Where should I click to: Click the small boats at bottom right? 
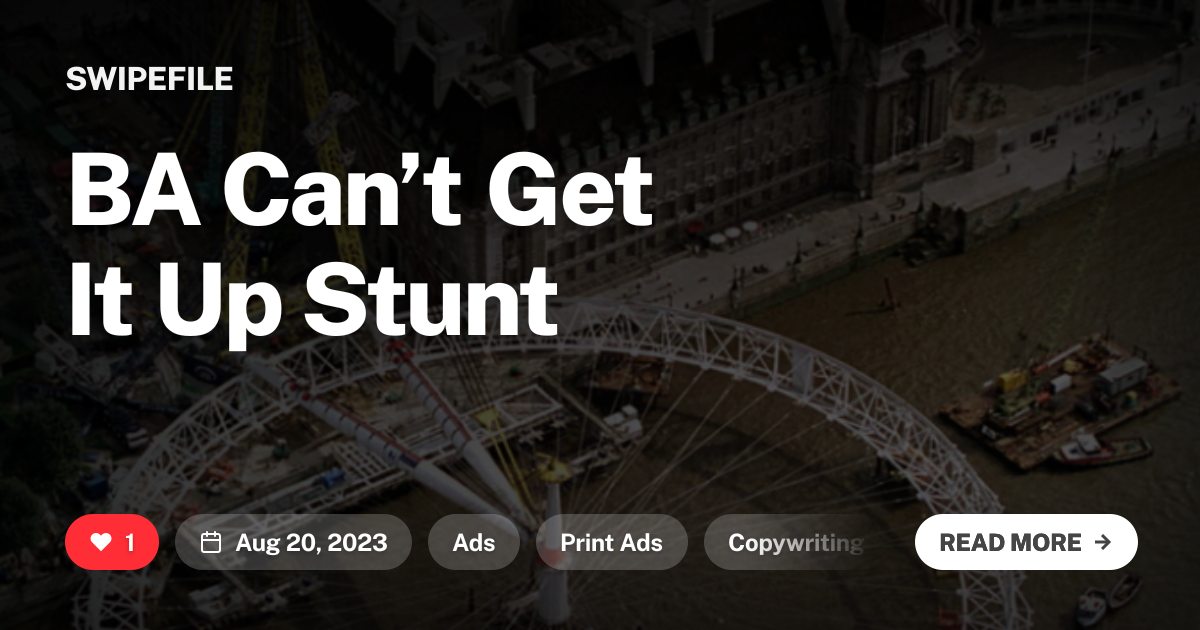point(1107,598)
